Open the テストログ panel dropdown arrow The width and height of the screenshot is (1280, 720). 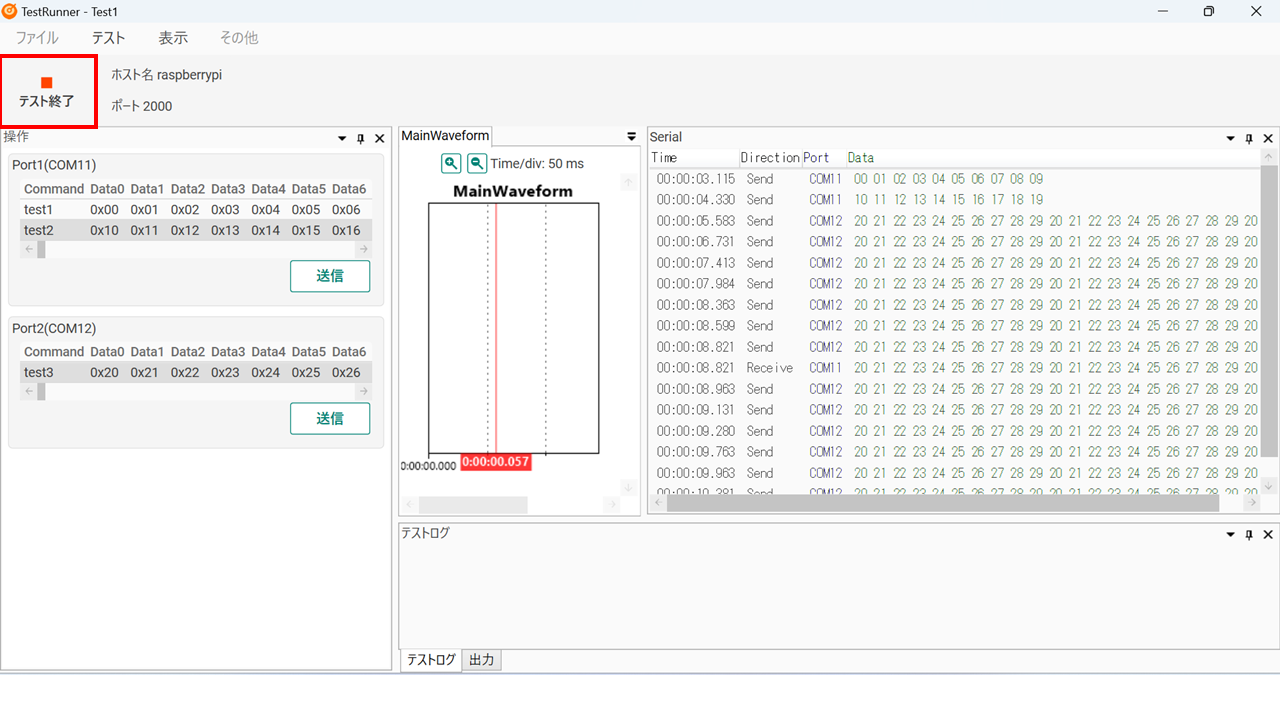click(1229, 534)
